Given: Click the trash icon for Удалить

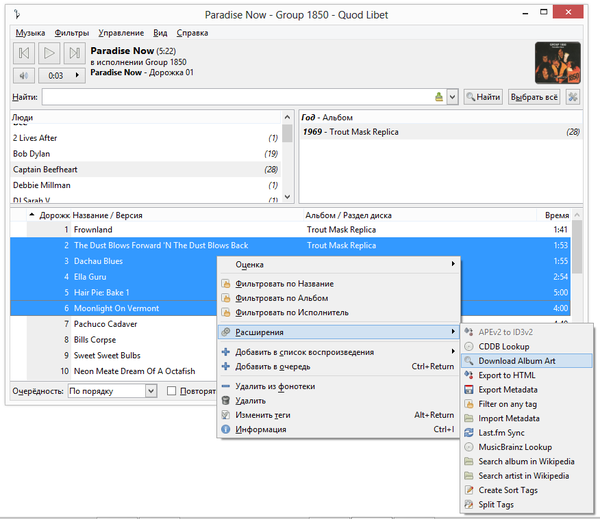Looking at the screenshot, I should point(226,401).
